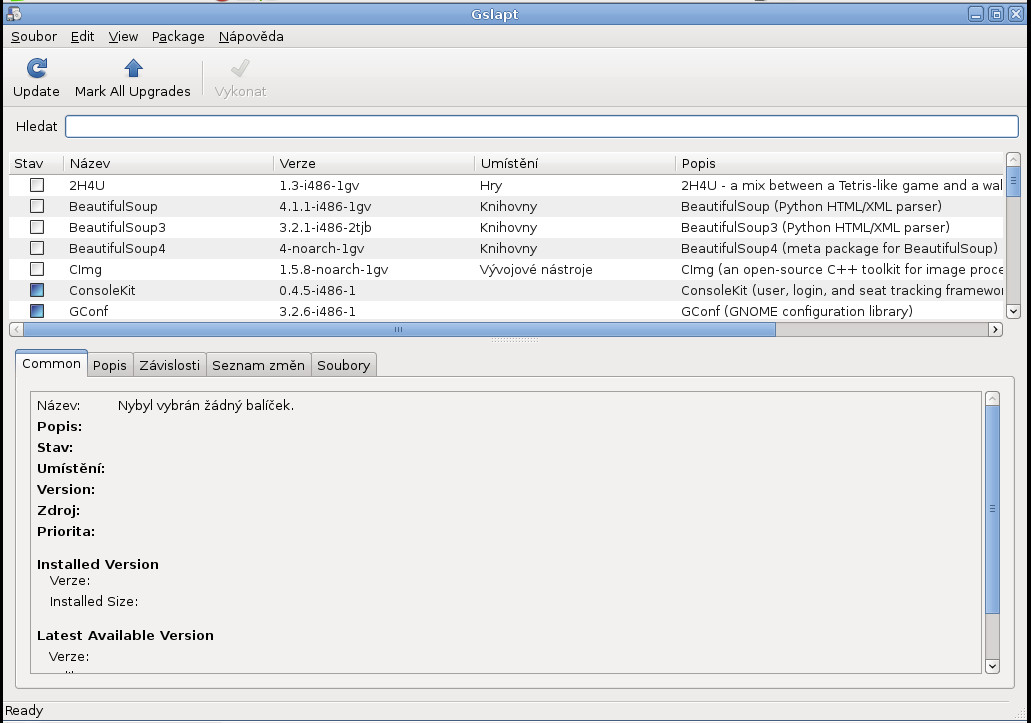Click version 1.3-i486-1gv cell

point(319,185)
